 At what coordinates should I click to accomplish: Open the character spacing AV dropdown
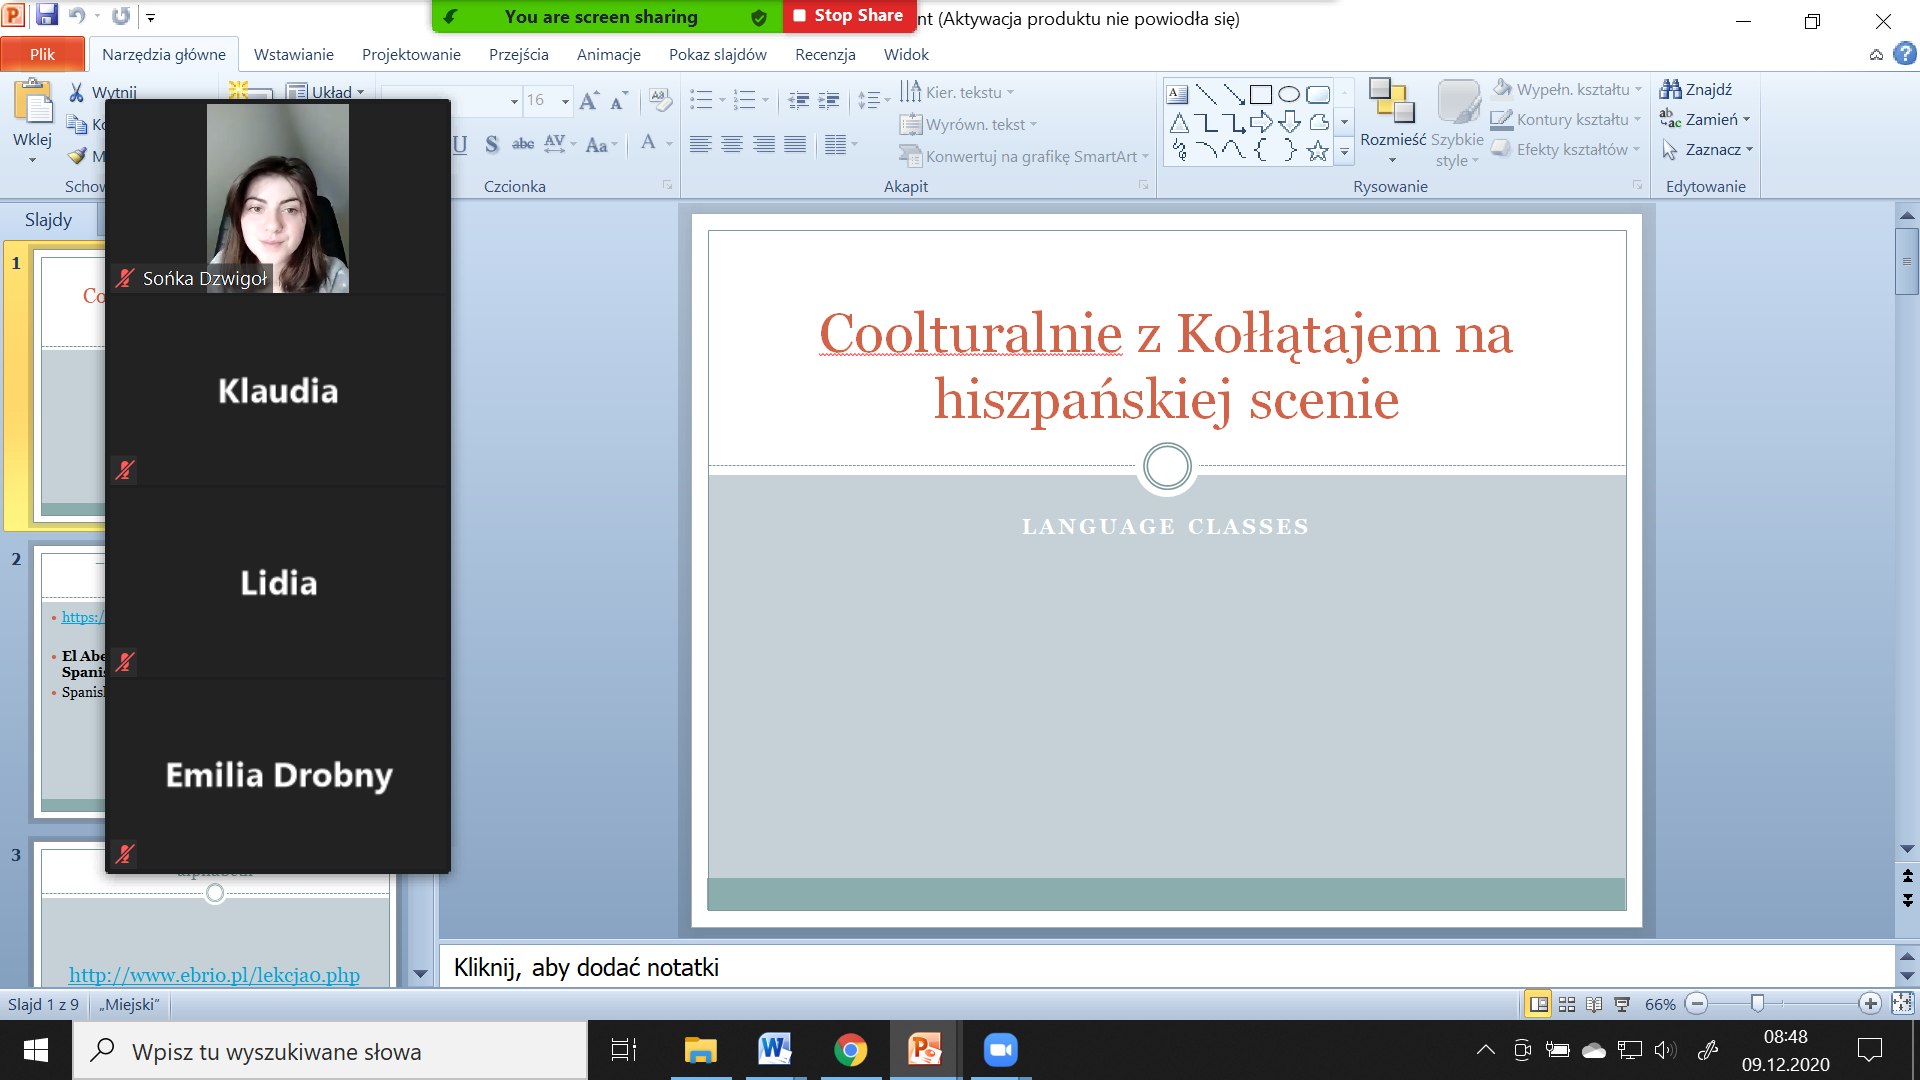560,144
